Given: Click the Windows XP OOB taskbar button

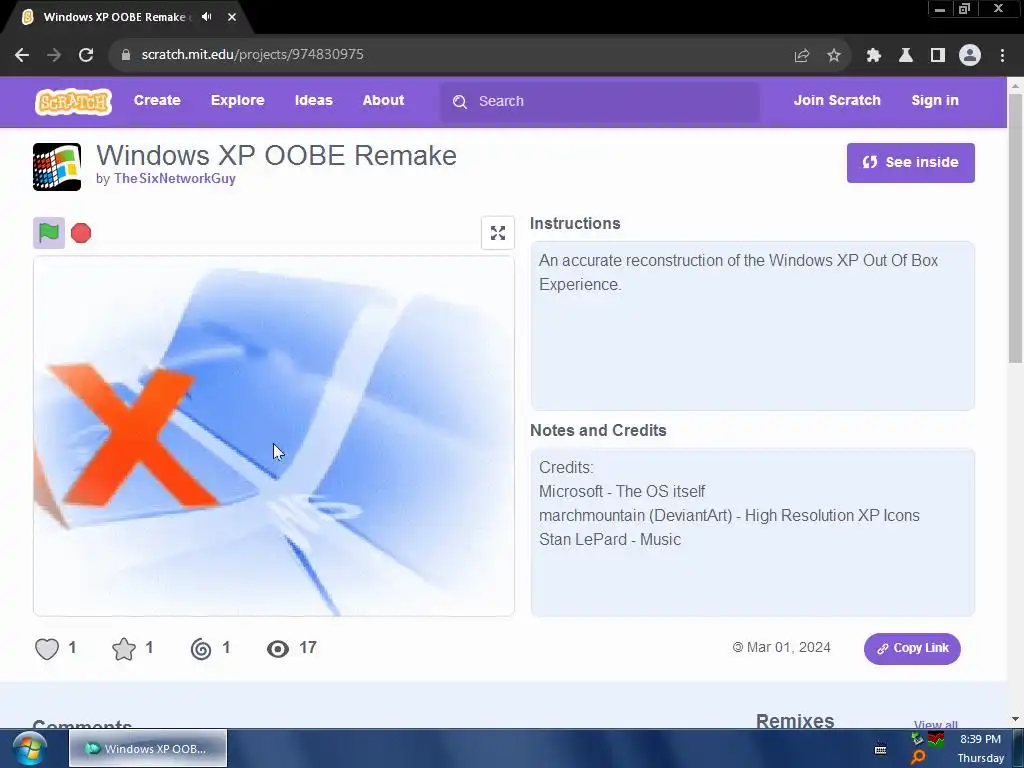Looking at the screenshot, I should [148, 748].
